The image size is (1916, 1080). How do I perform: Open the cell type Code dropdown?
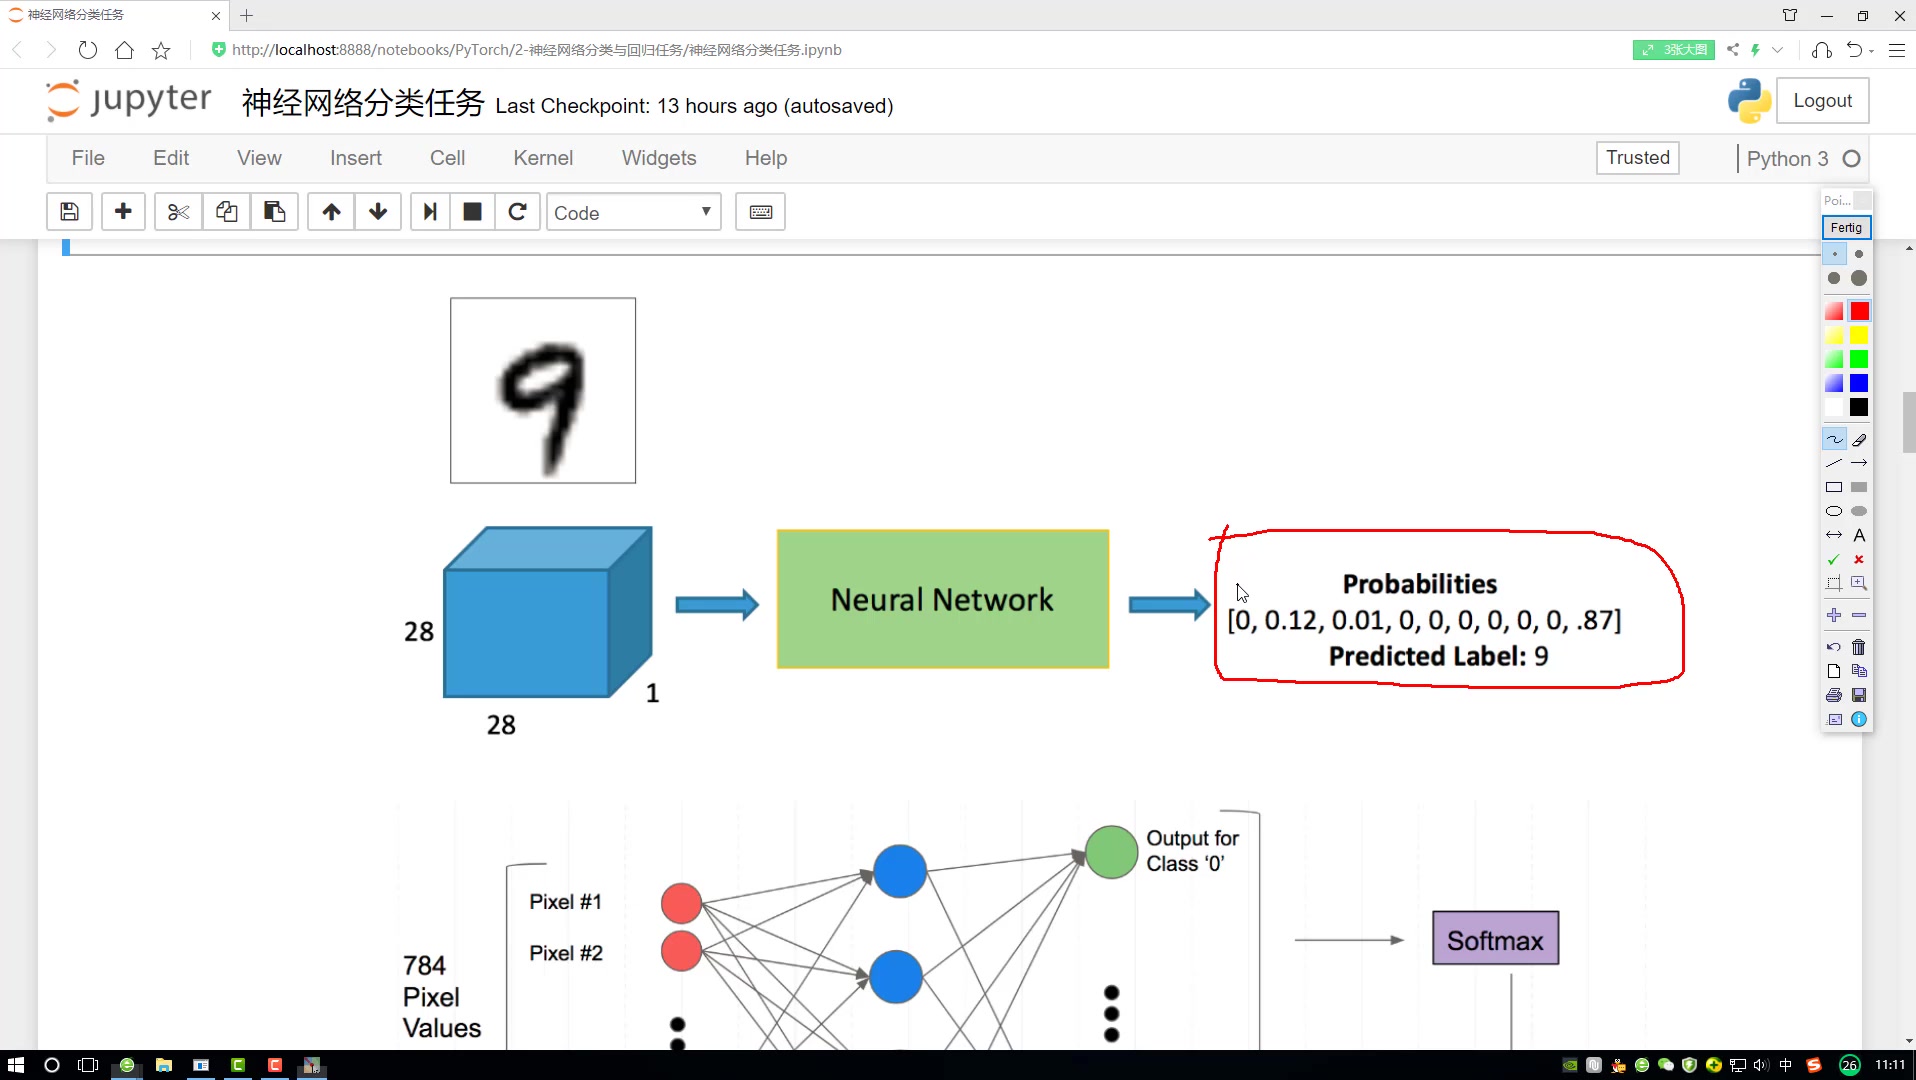tap(633, 212)
